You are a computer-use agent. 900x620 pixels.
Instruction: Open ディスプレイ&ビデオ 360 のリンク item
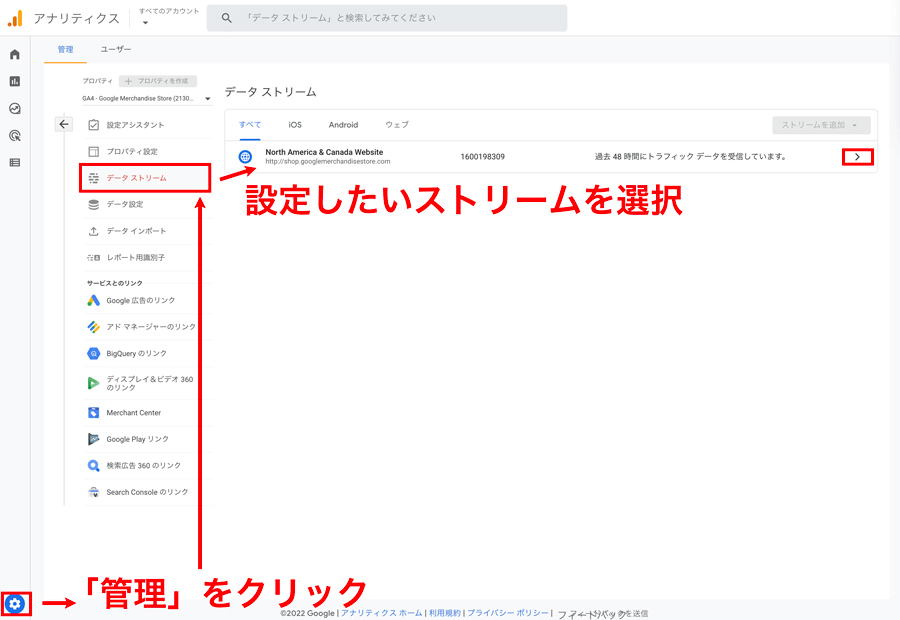(148, 383)
